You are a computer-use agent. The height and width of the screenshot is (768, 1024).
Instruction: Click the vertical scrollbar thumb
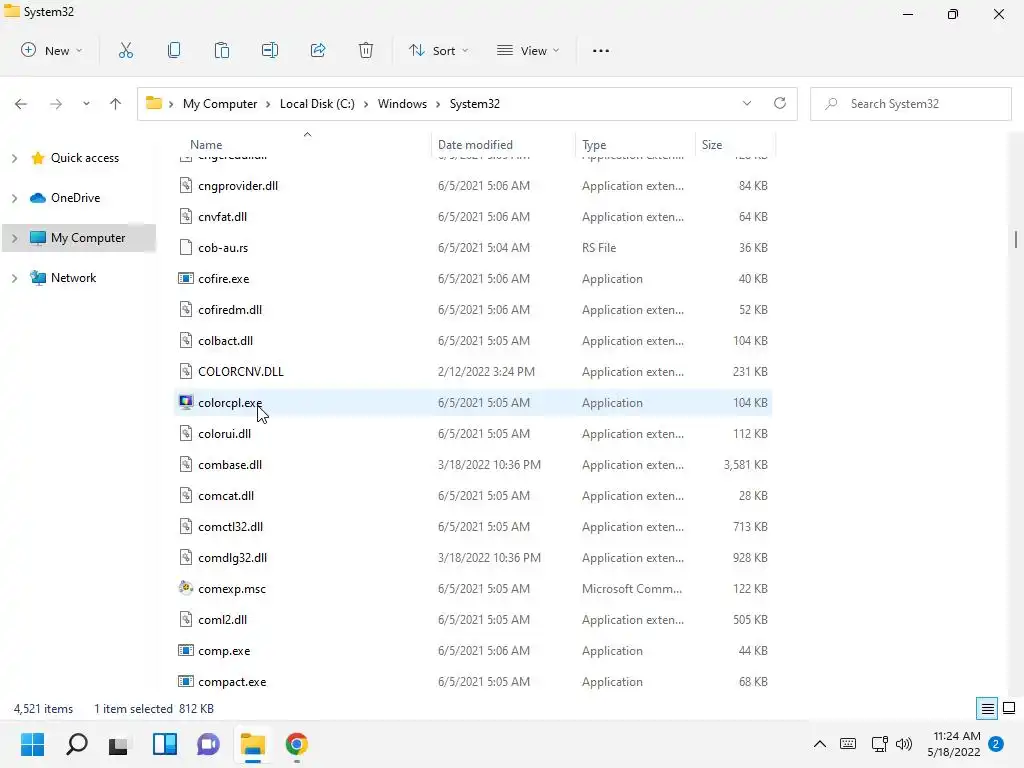(x=1016, y=239)
